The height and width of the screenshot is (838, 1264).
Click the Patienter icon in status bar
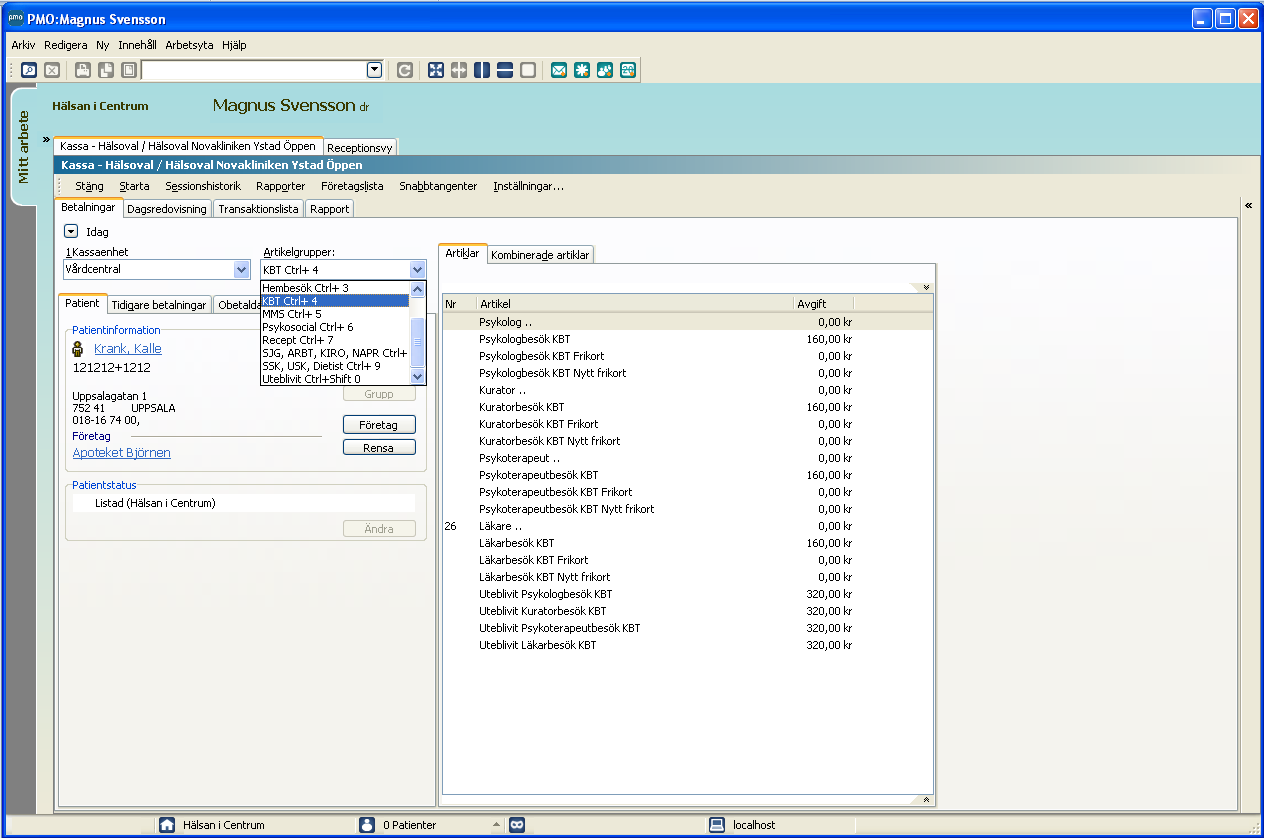tap(367, 825)
